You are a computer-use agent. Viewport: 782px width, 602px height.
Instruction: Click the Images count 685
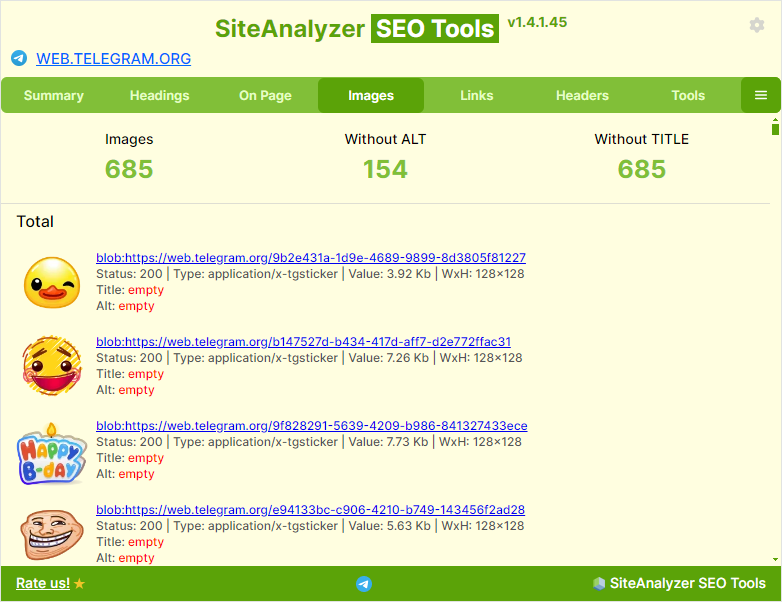129,169
